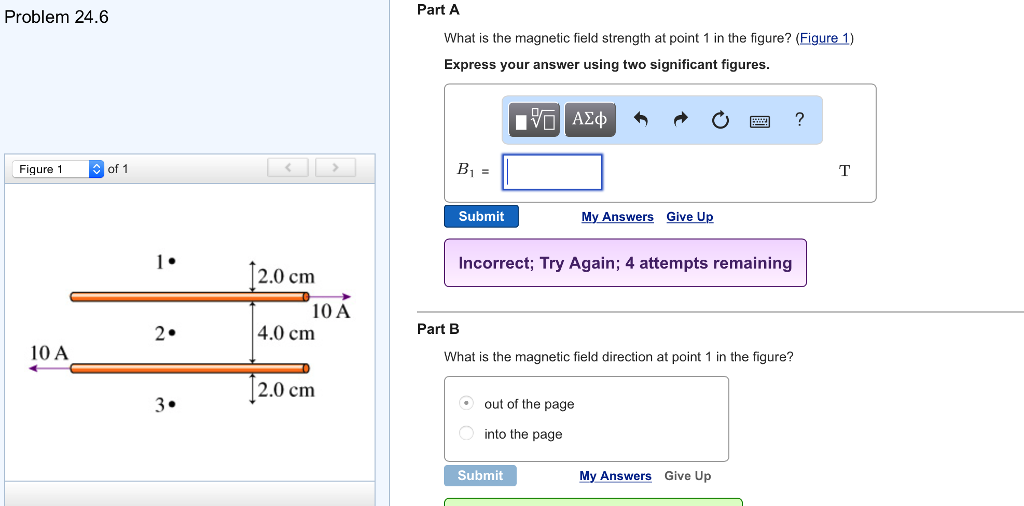The height and width of the screenshot is (506, 1024).
Task: Show keyboard shortcuts icon
Action: pos(760,121)
